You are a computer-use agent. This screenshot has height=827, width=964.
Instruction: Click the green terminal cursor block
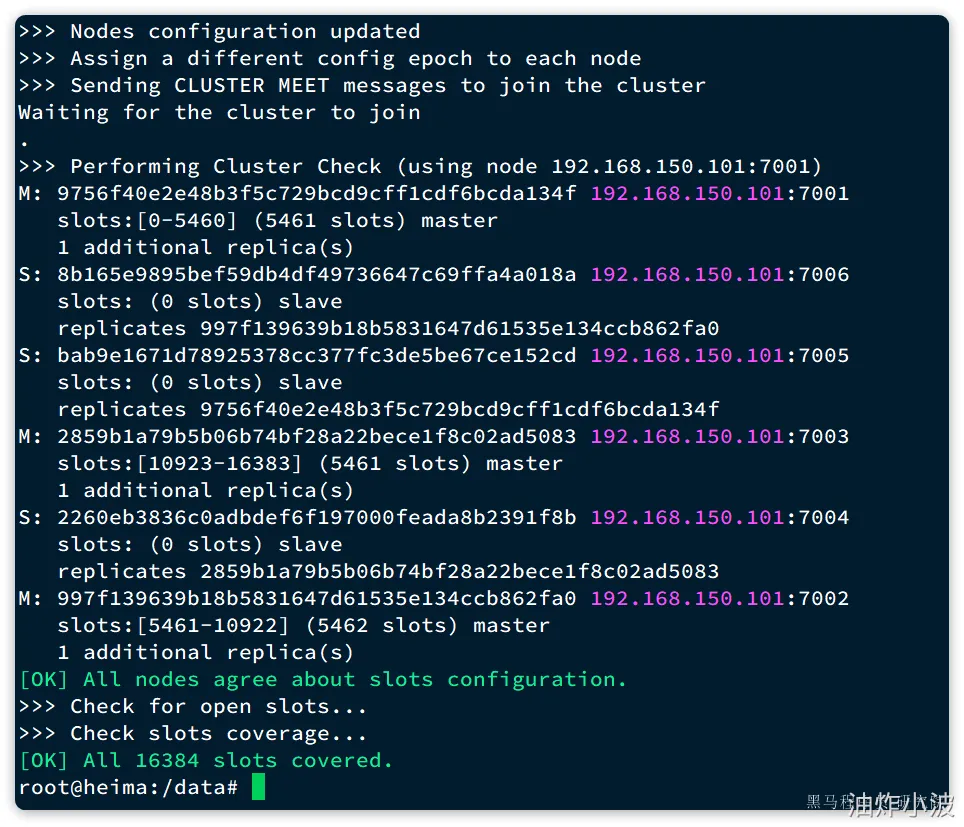[259, 787]
